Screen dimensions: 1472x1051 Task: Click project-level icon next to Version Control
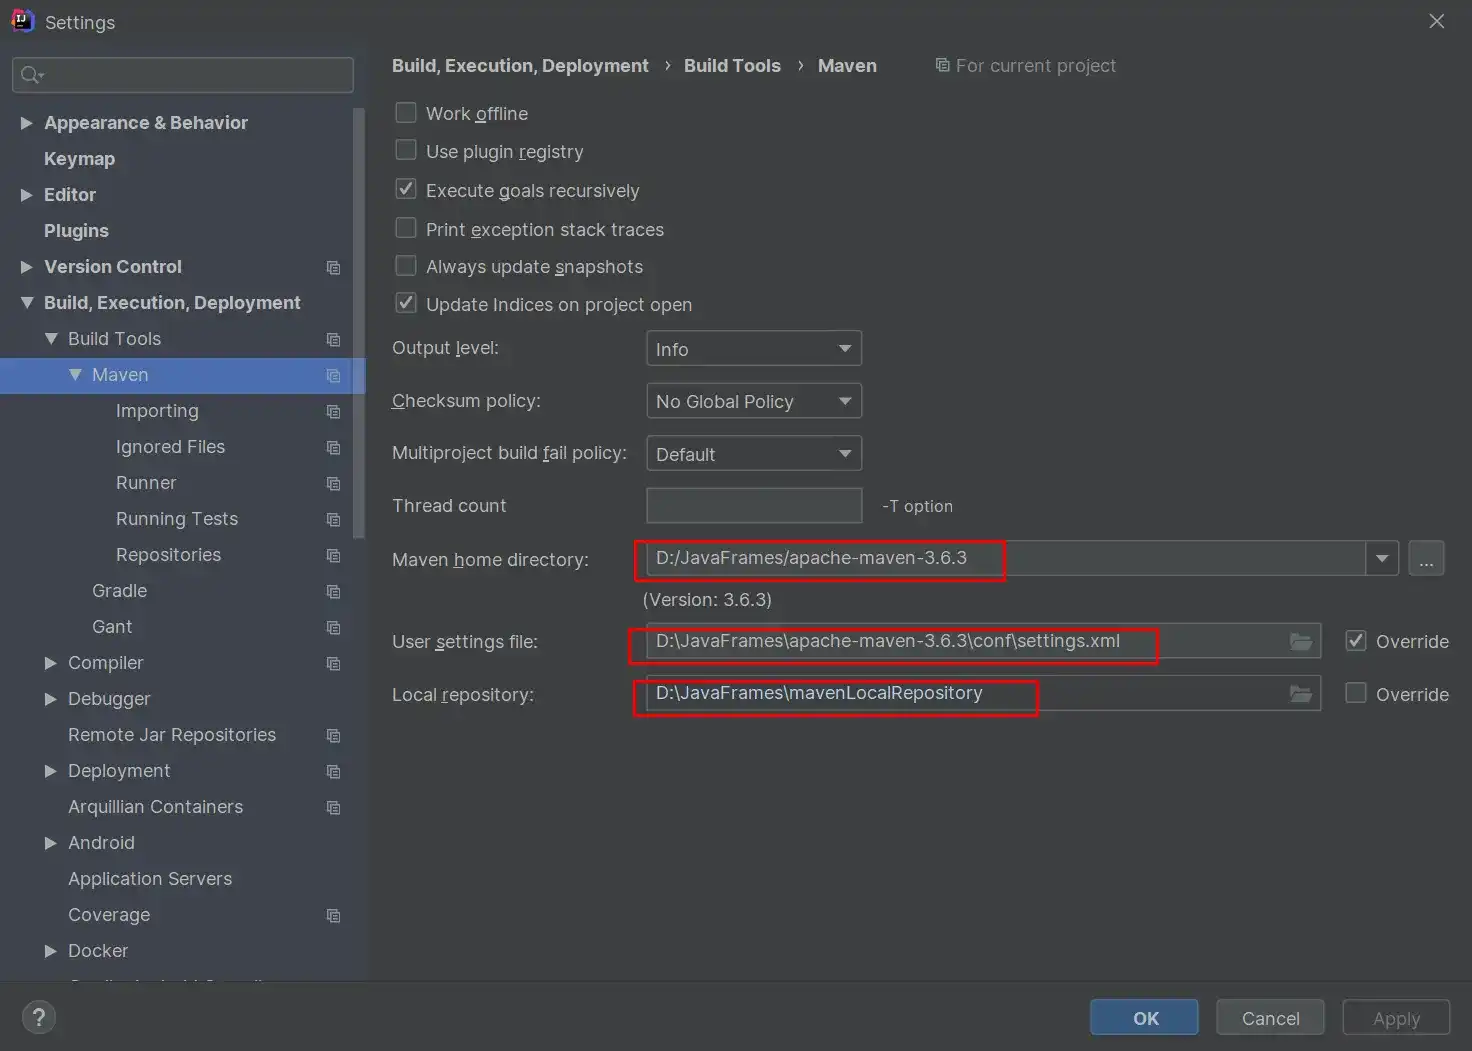pyautogui.click(x=333, y=267)
